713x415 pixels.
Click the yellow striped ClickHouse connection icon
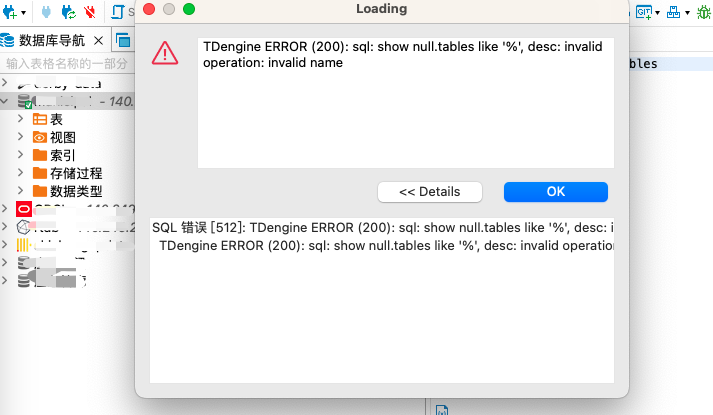[x=22, y=245]
